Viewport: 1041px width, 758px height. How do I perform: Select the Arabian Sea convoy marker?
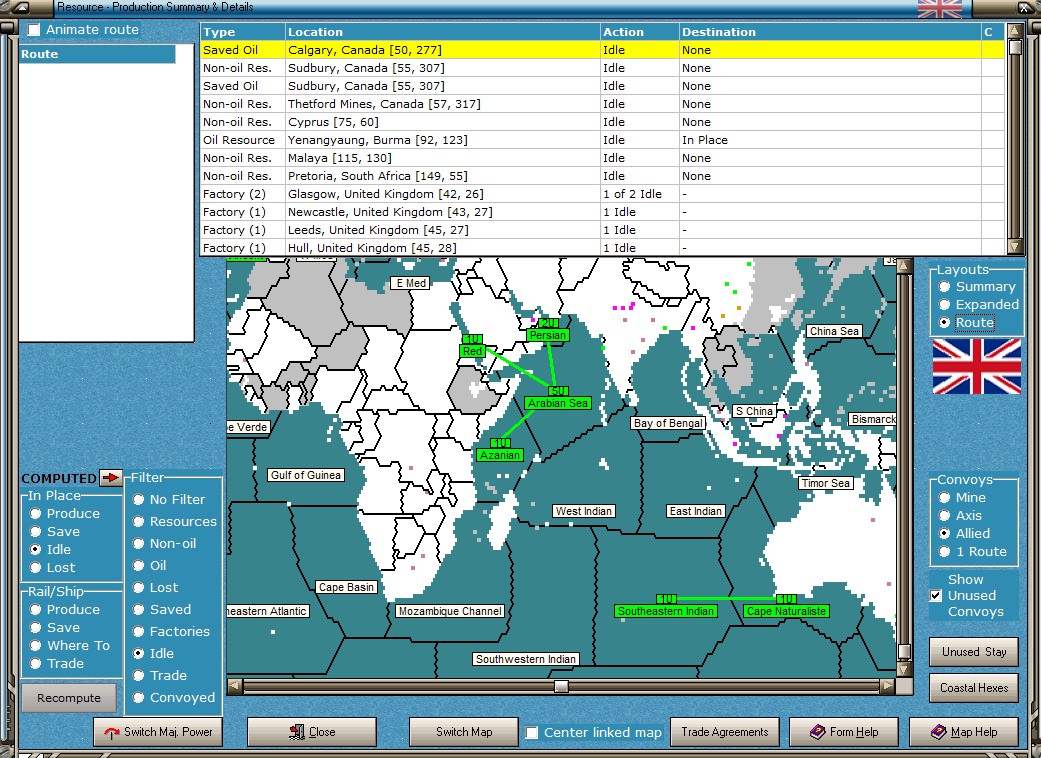(x=558, y=403)
